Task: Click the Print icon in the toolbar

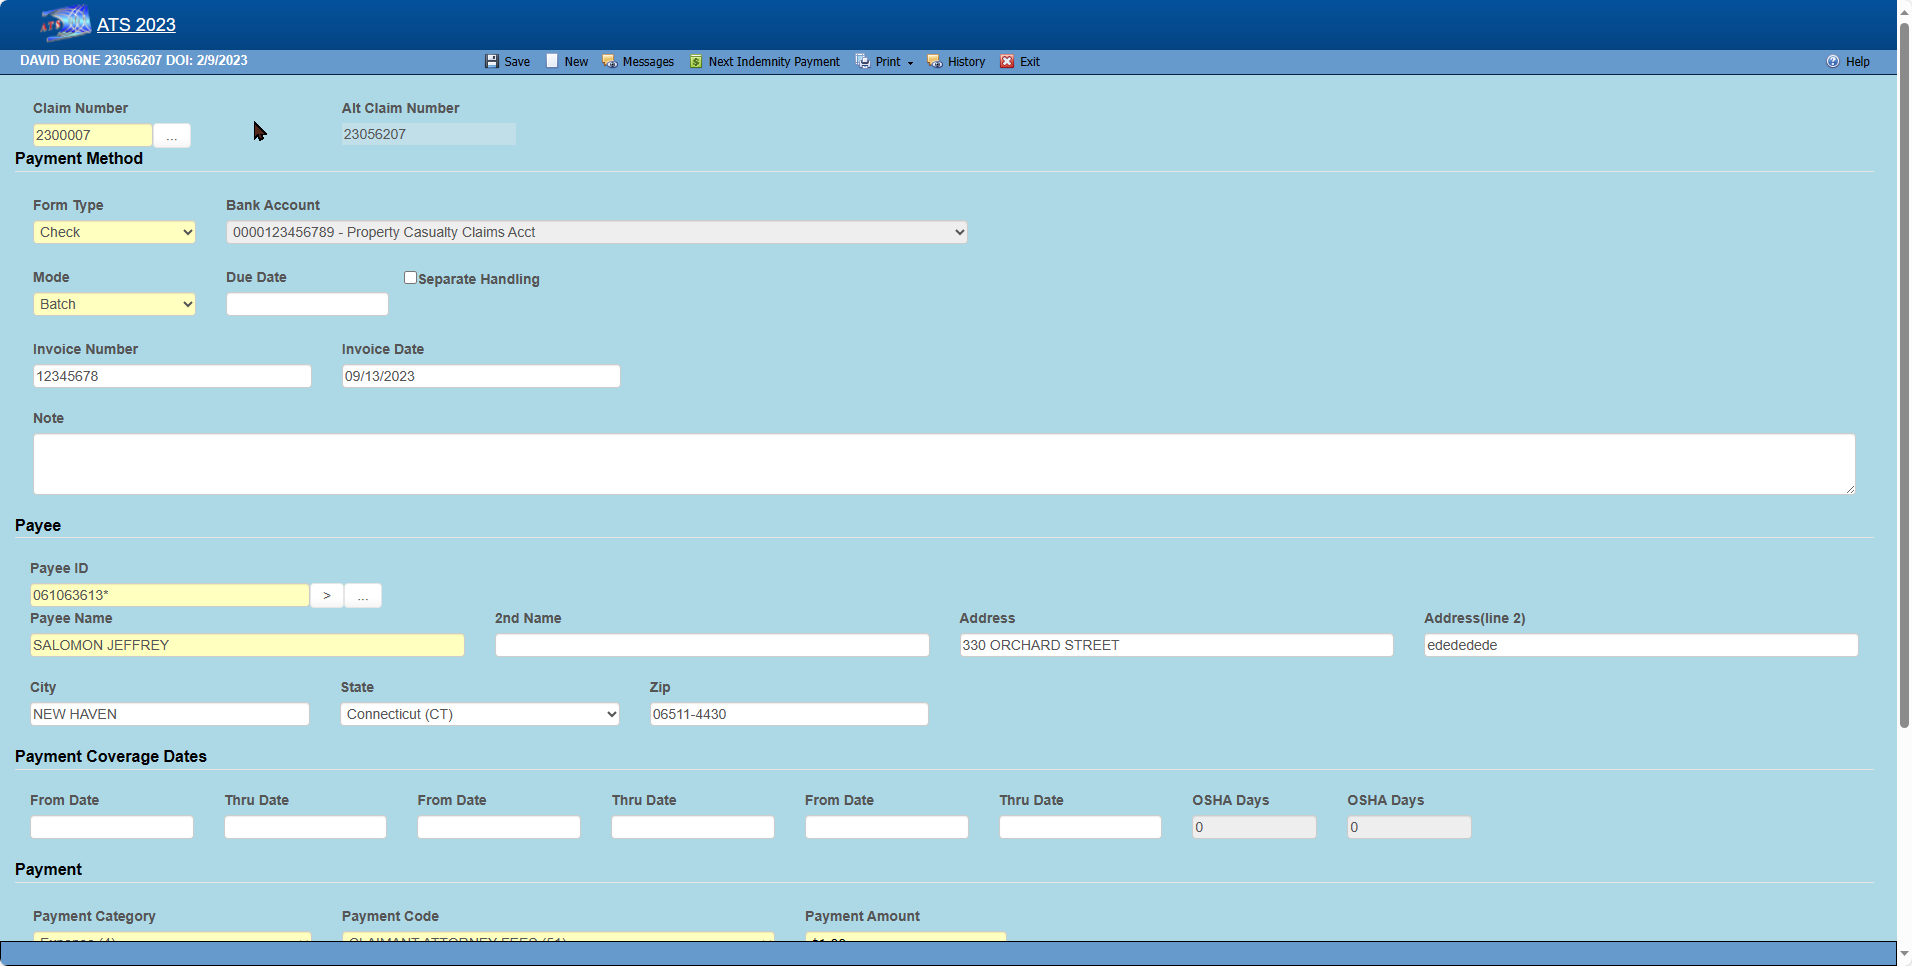Action: 862,62
